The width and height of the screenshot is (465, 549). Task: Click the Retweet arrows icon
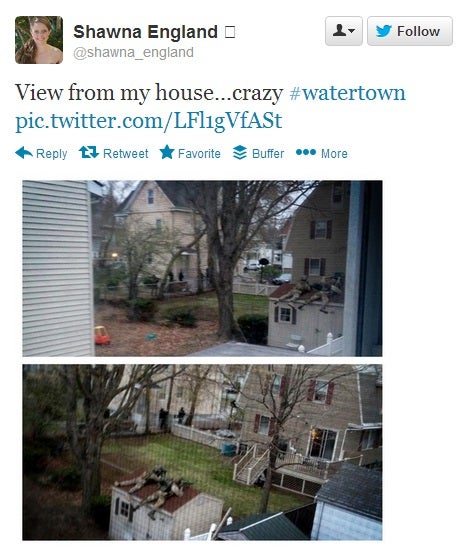point(89,152)
